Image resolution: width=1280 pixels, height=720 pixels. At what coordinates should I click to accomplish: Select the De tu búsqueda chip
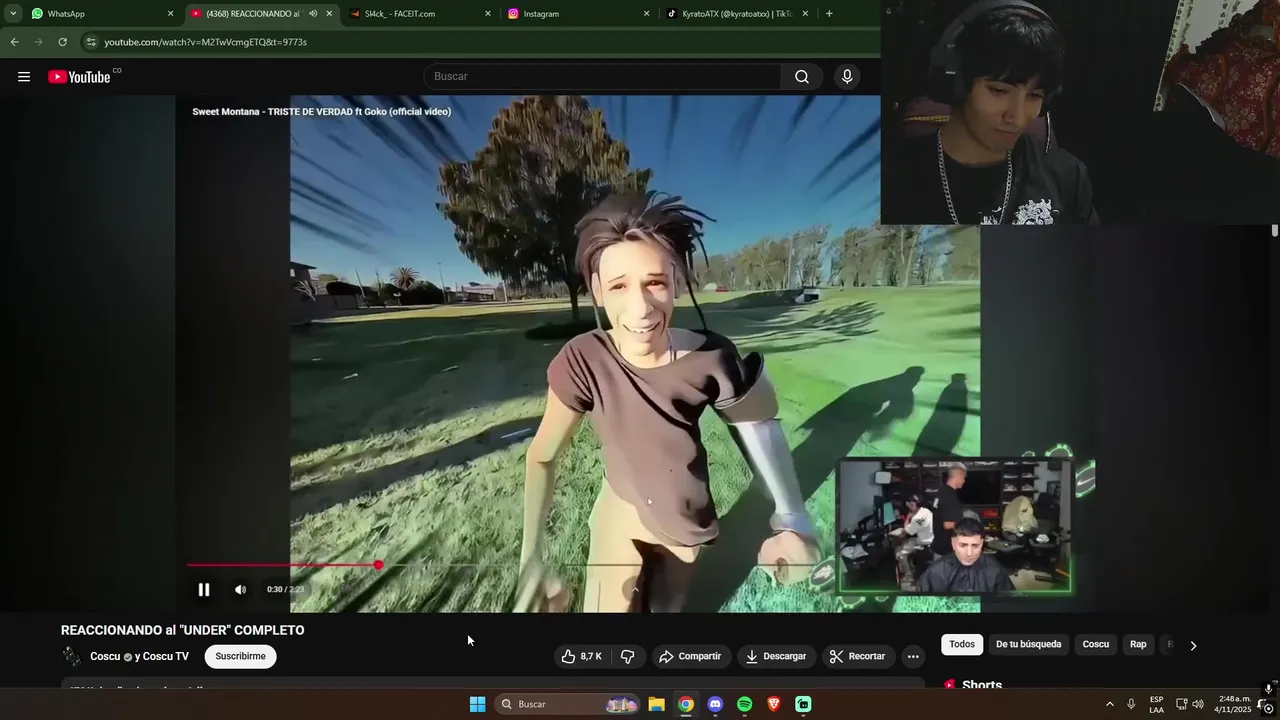(1028, 644)
